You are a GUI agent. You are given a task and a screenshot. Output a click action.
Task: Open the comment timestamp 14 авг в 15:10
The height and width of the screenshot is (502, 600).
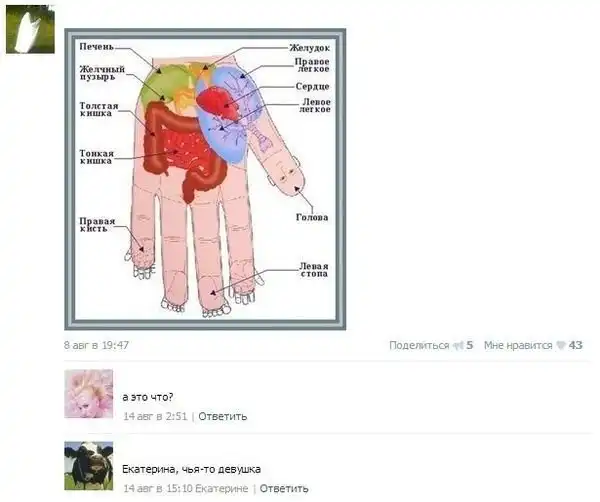click(158, 489)
